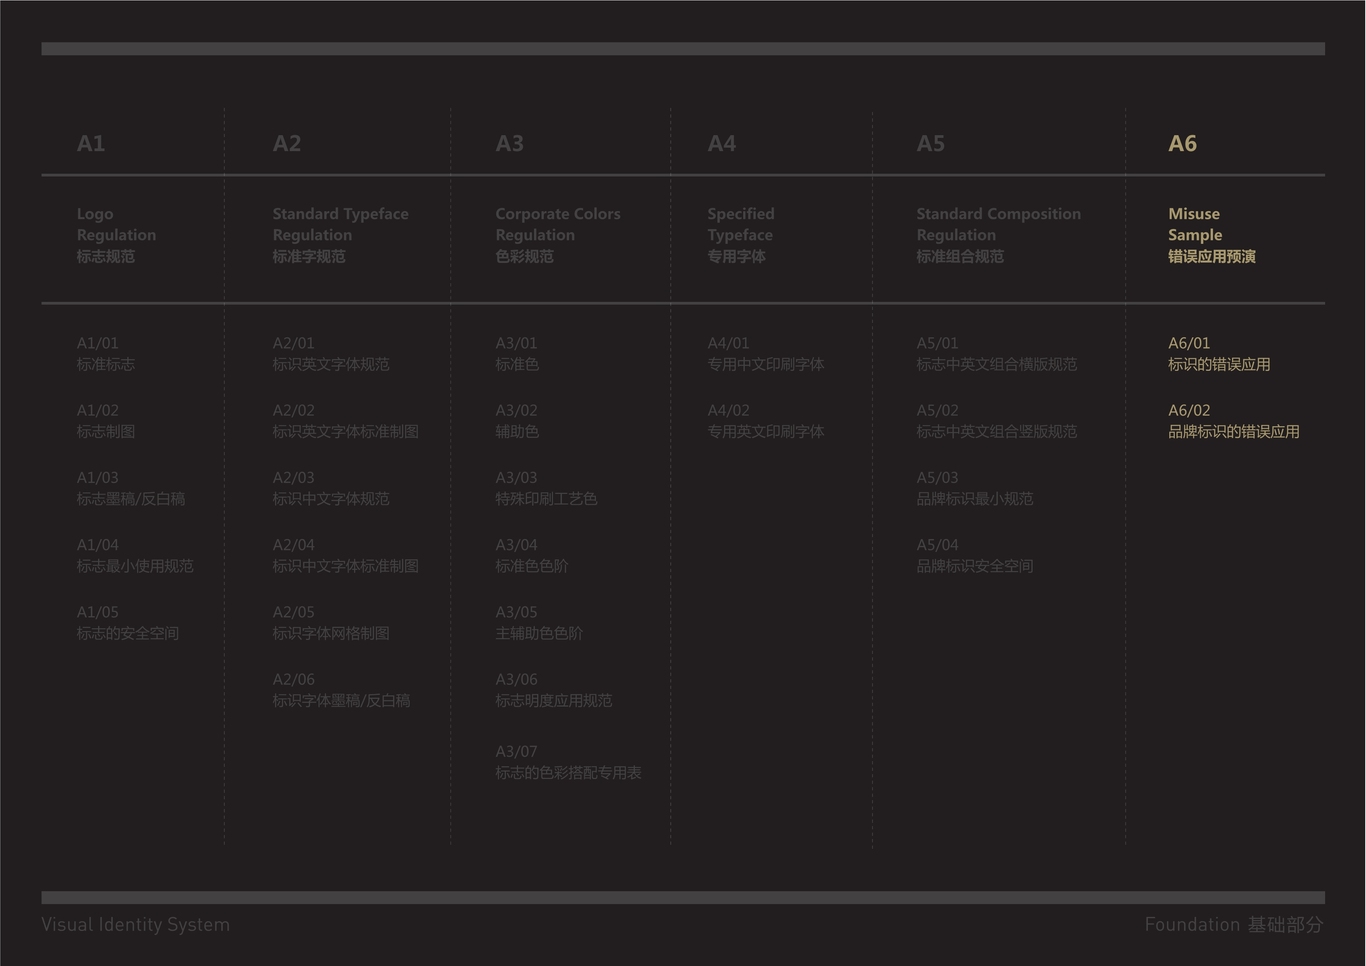This screenshot has width=1366, height=966.
Task: Open entry A2/03 标识中文字体规范
Action: click(x=331, y=488)
